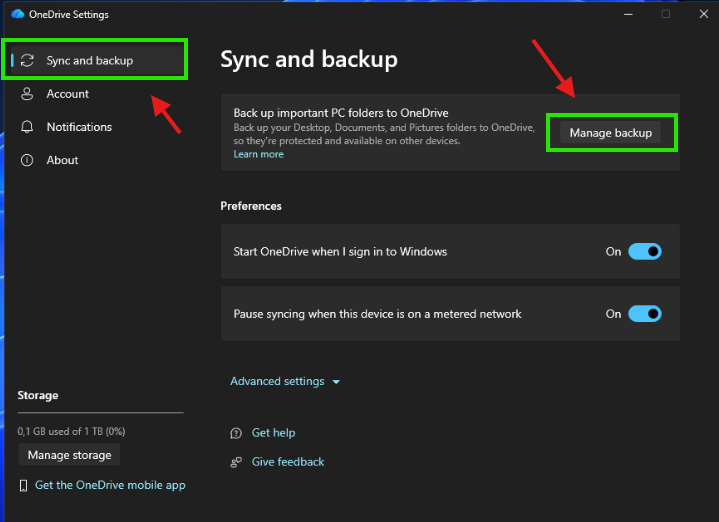Click the OneDrive cloud icon in title bar
This screenshot has width=719, height=522.
[x=17, y=15]
